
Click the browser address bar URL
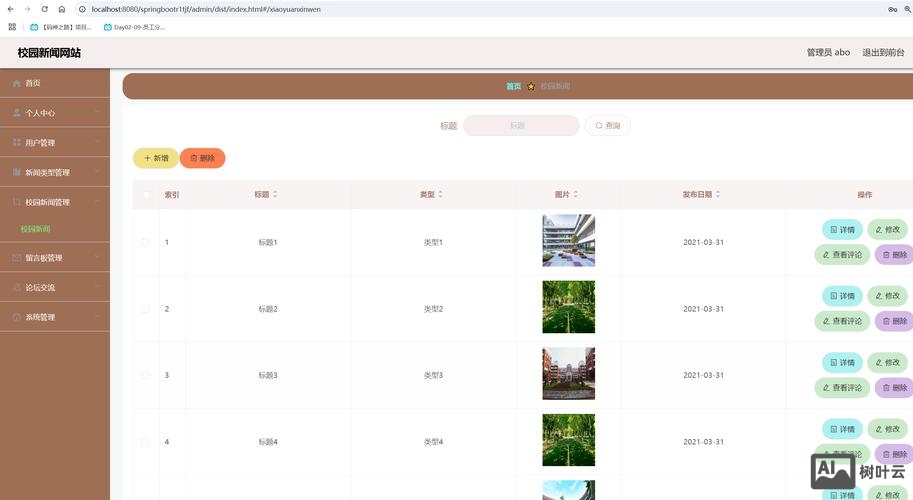pyautogui.click(x=206, y=9)
